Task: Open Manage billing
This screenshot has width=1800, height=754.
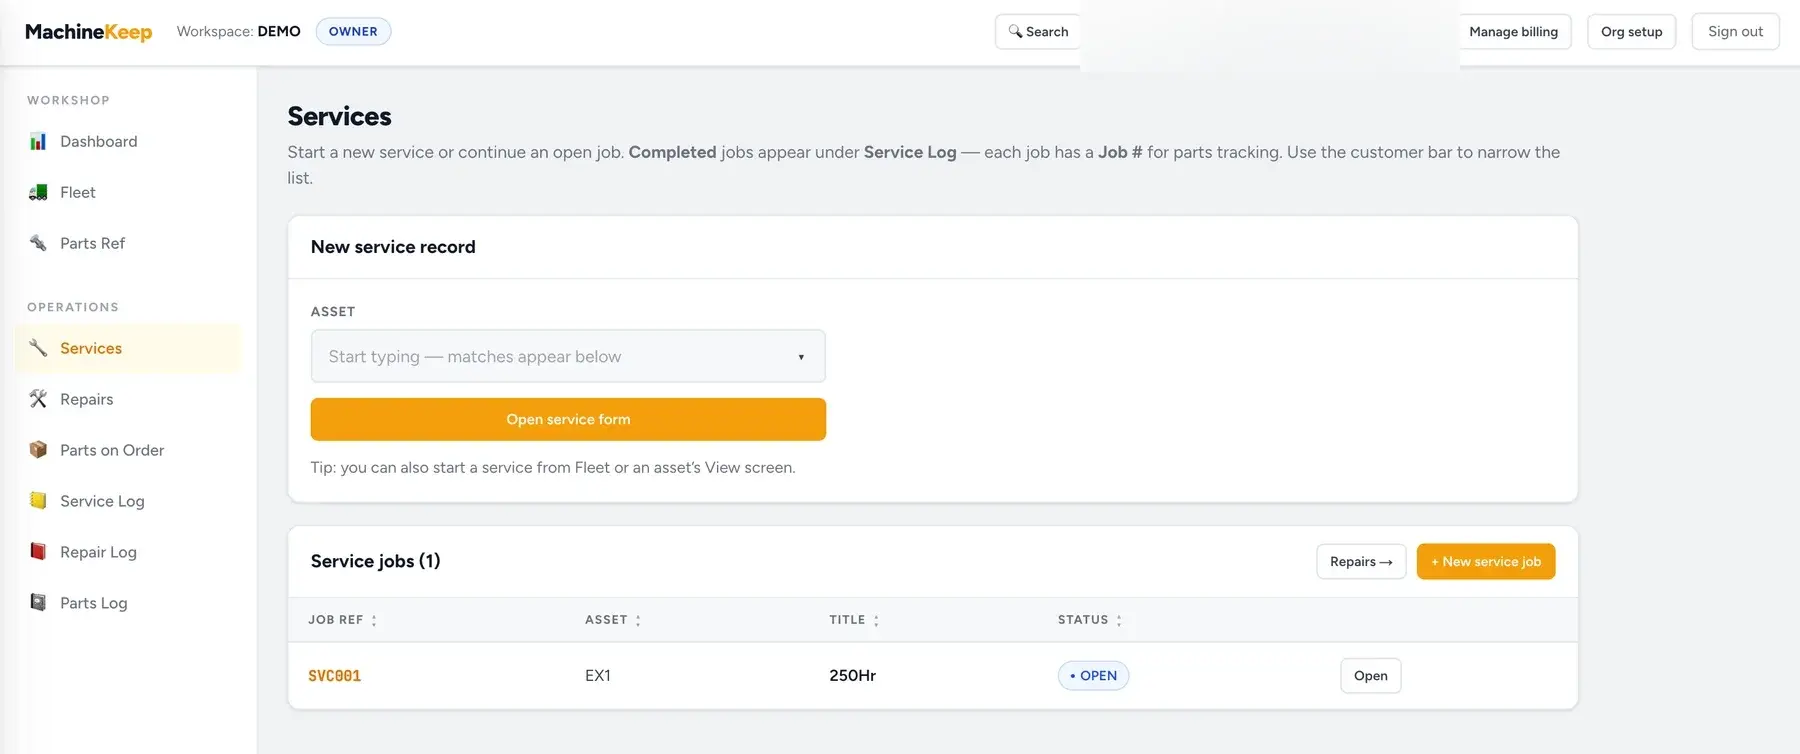Action: pyautogui.click(x=1513, y=32)
